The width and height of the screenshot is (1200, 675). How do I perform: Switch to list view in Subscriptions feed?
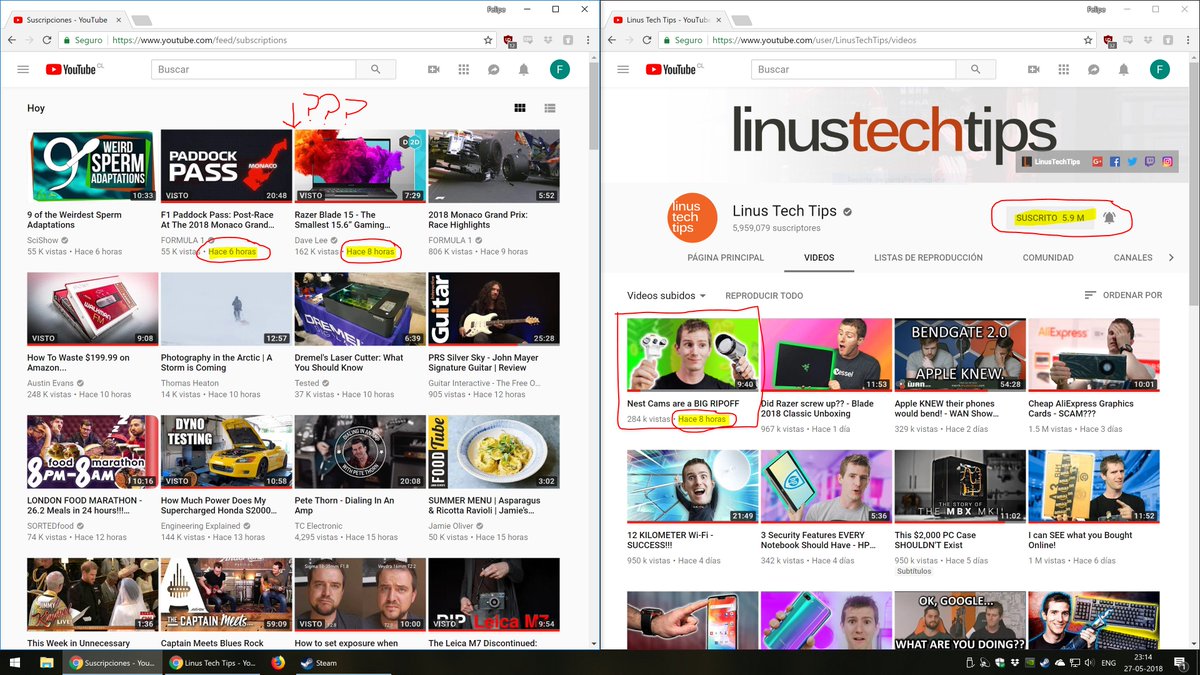tap(550, 108)
